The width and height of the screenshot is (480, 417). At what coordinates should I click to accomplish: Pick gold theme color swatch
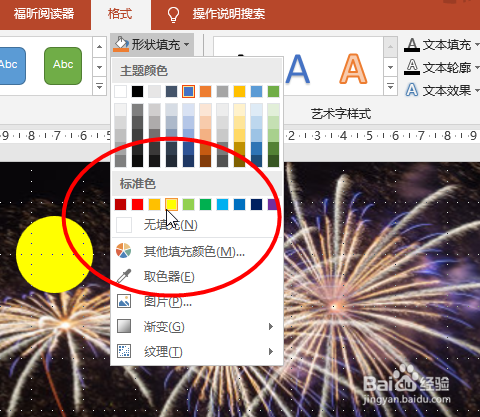(239, 91)
